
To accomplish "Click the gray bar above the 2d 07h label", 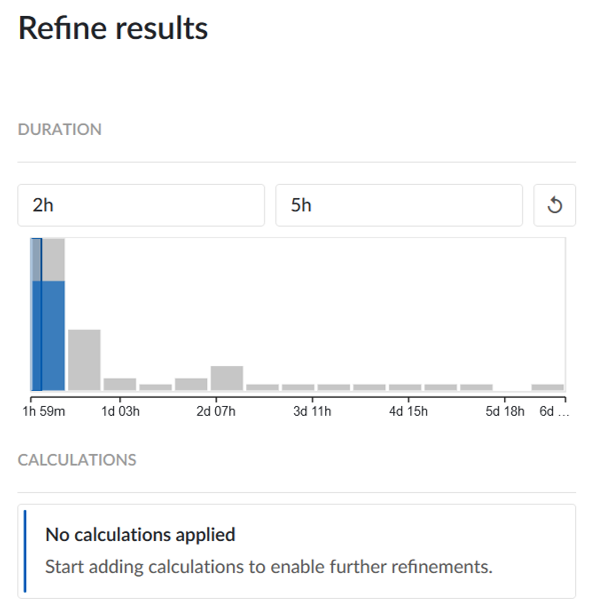I will click(227, 378).
